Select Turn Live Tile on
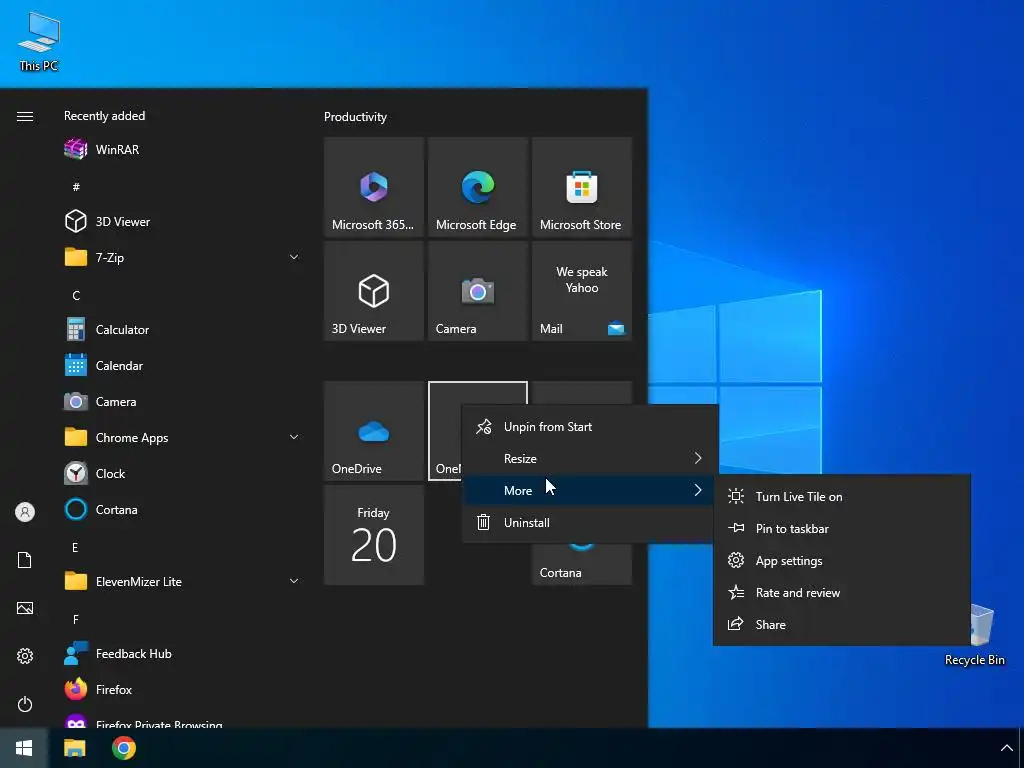This screenshot has height=768, width=1024. pyautogui.click(x=842, y=496)
